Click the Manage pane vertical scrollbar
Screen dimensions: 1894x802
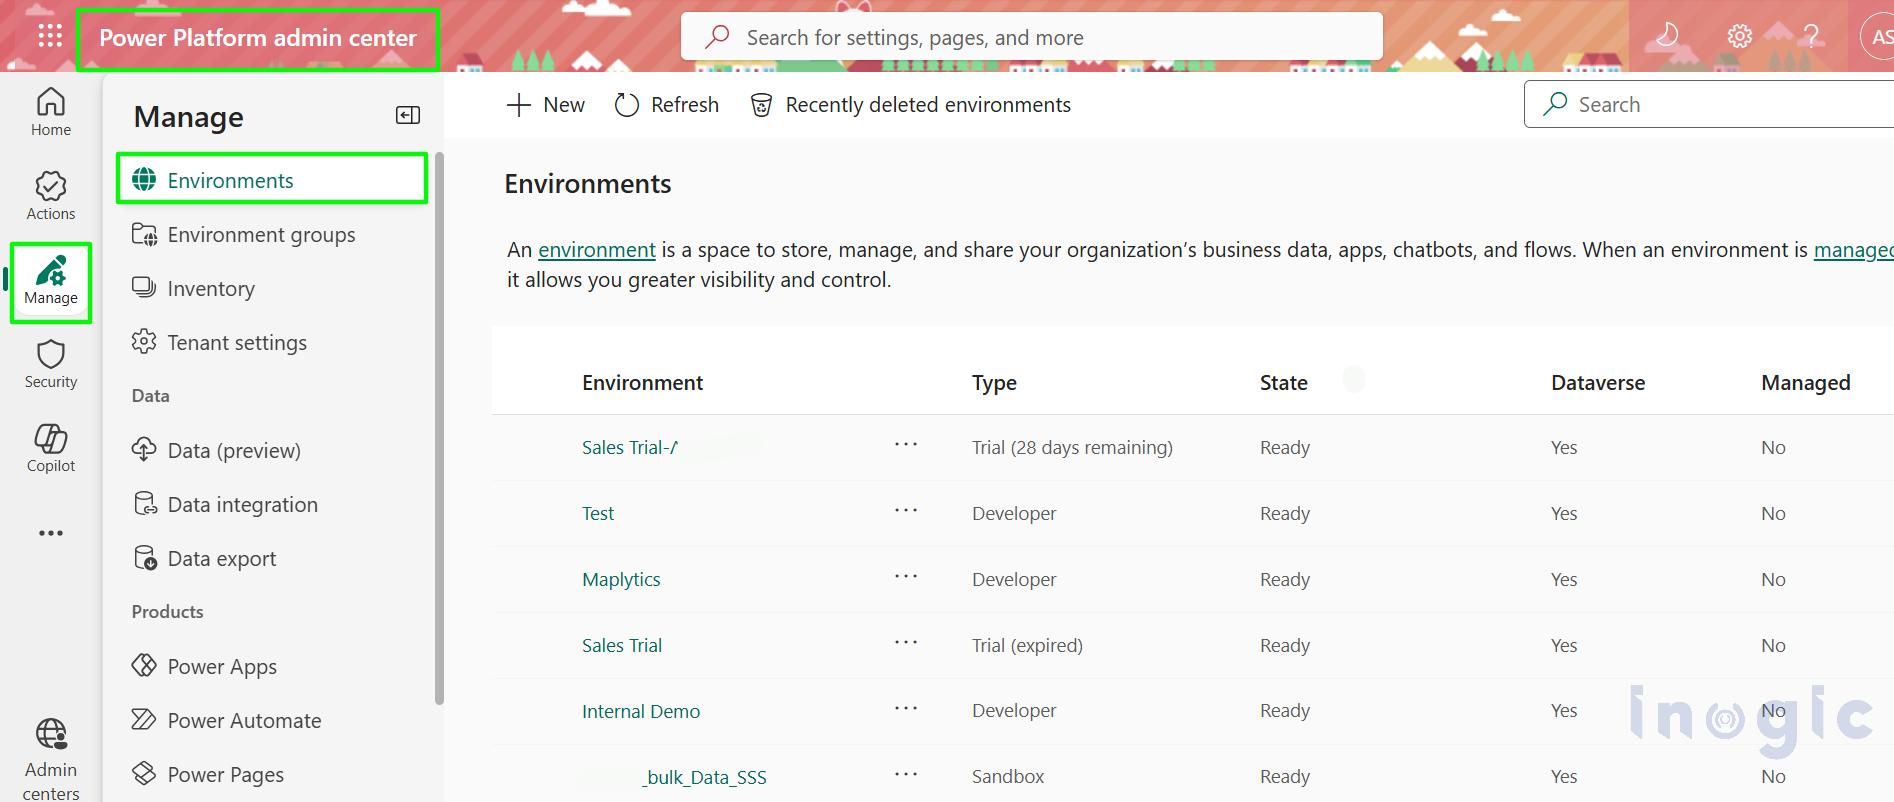(439, 428)
